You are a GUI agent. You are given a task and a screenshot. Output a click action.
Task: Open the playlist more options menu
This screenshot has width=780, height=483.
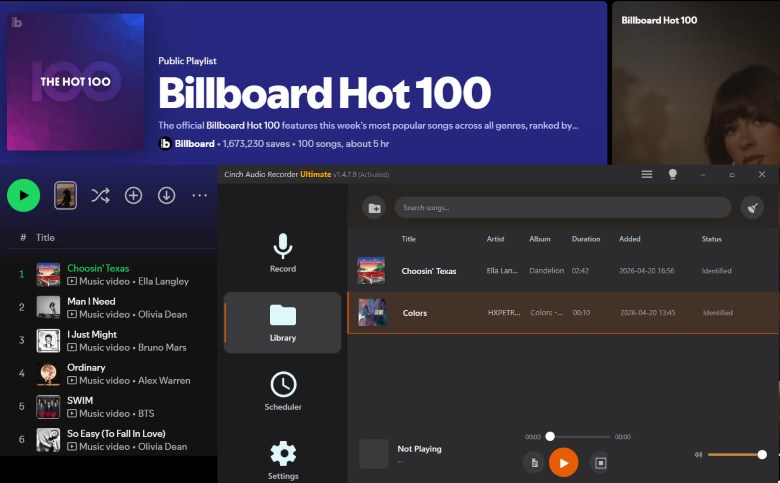pos(199,195)
